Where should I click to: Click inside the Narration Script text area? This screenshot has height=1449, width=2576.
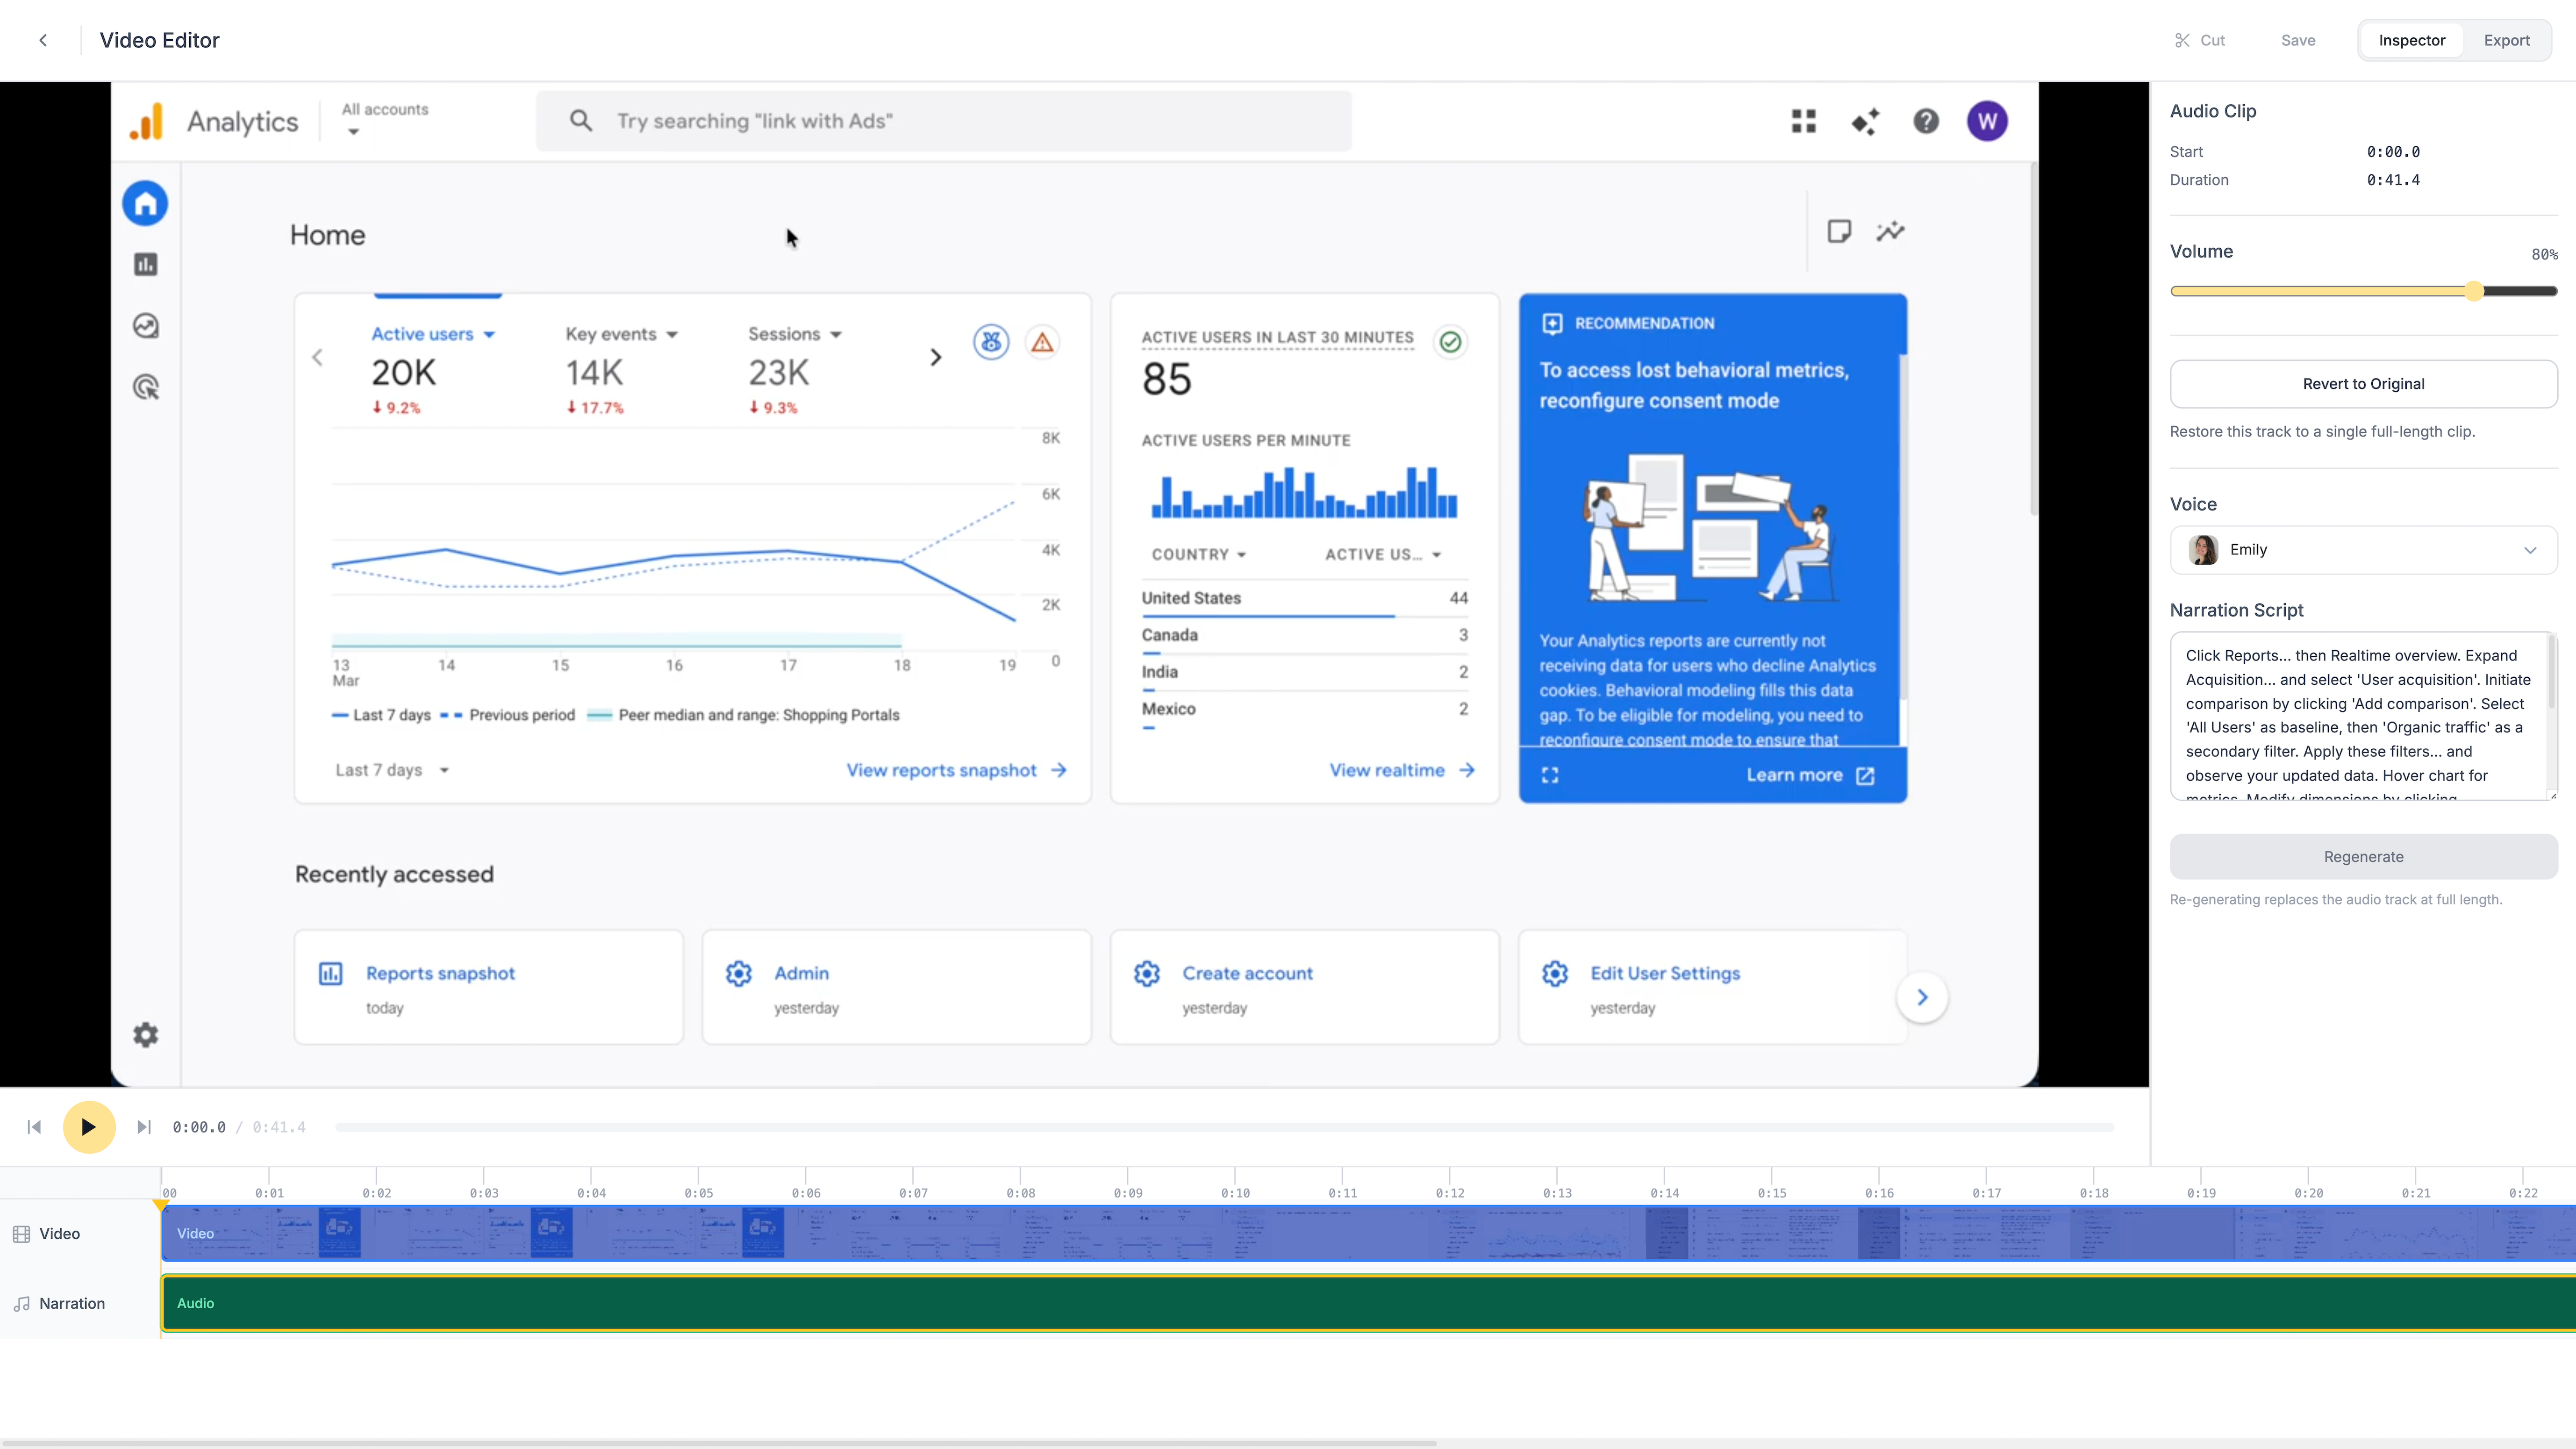point(2363,716)
